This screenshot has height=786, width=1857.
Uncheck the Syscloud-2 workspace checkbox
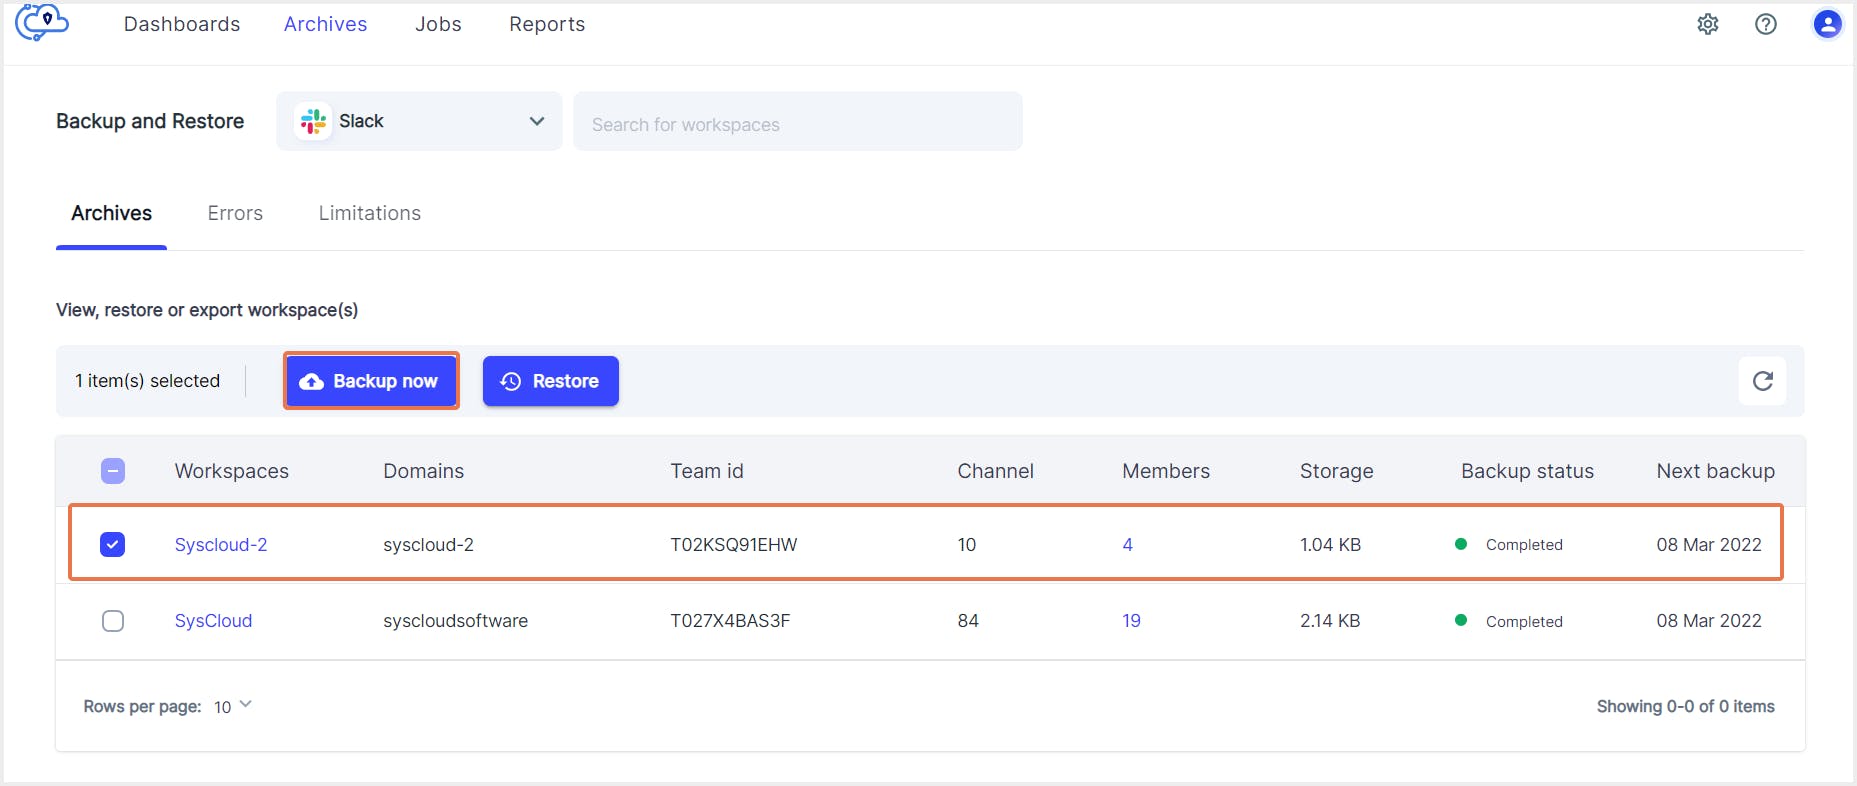point(113,545)
